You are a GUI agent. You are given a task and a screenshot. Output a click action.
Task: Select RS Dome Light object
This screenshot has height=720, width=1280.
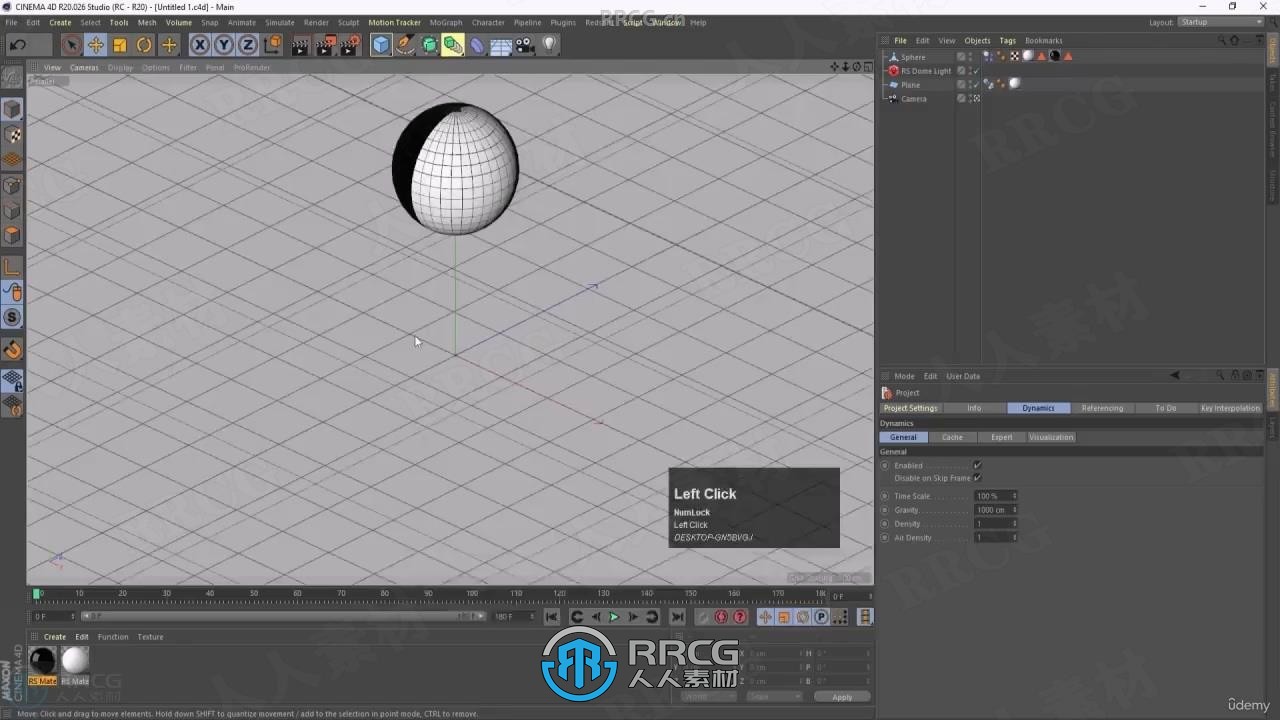(926, 71)
